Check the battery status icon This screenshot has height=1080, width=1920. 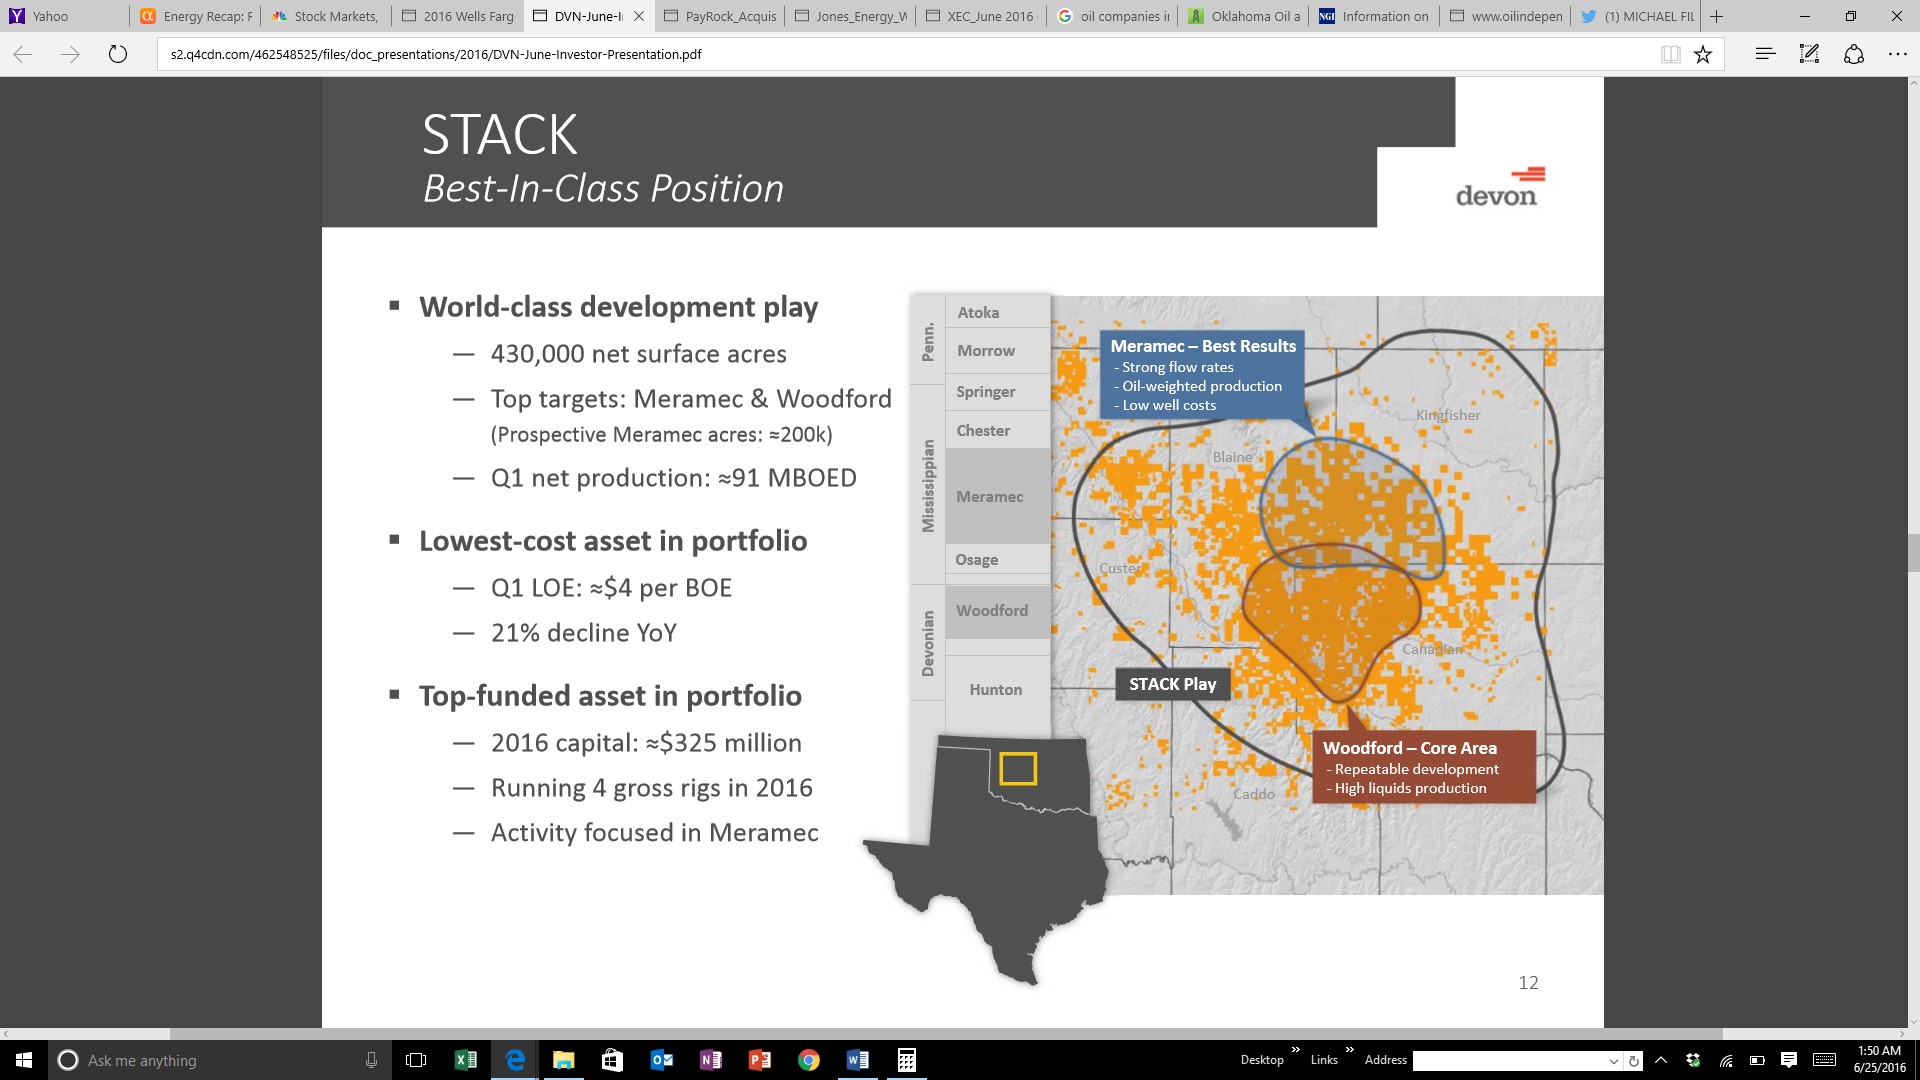click(1757, 1060)
